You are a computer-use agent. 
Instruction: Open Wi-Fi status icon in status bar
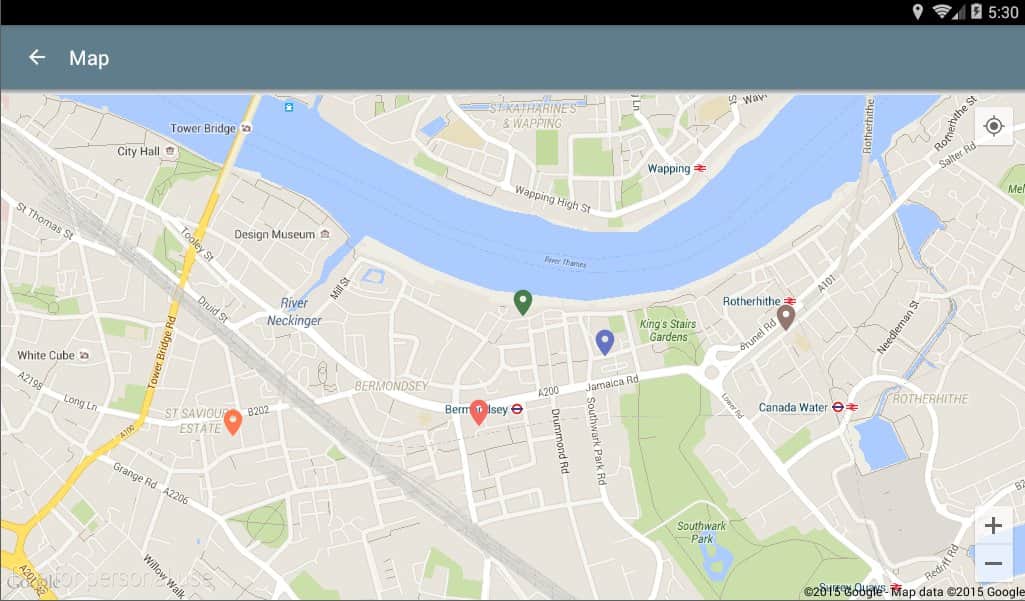tap(941, 12)
